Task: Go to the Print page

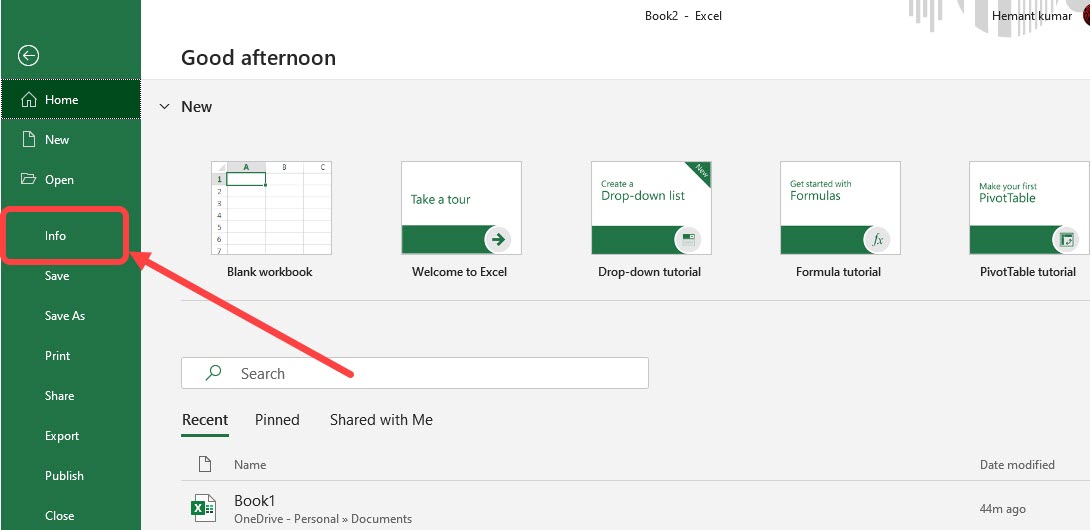Action: [x=58, y=355]
